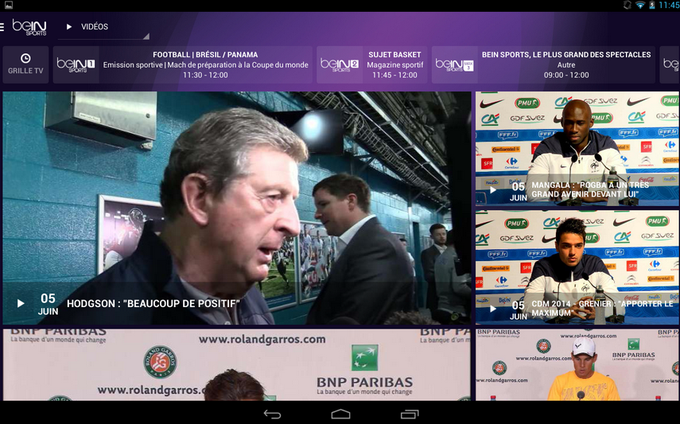
Task: Tap the beIN Sports logo
Action: point(29,27)
